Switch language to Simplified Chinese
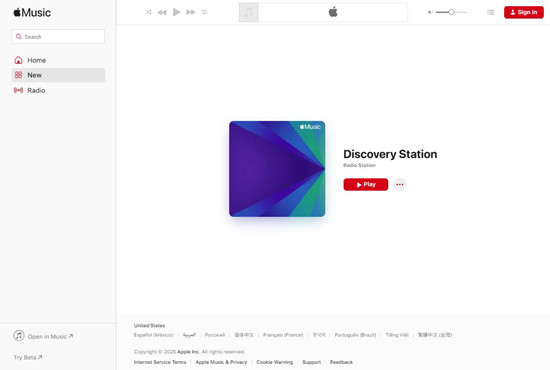This screenshot has width=550, height=370. [244, 335]
